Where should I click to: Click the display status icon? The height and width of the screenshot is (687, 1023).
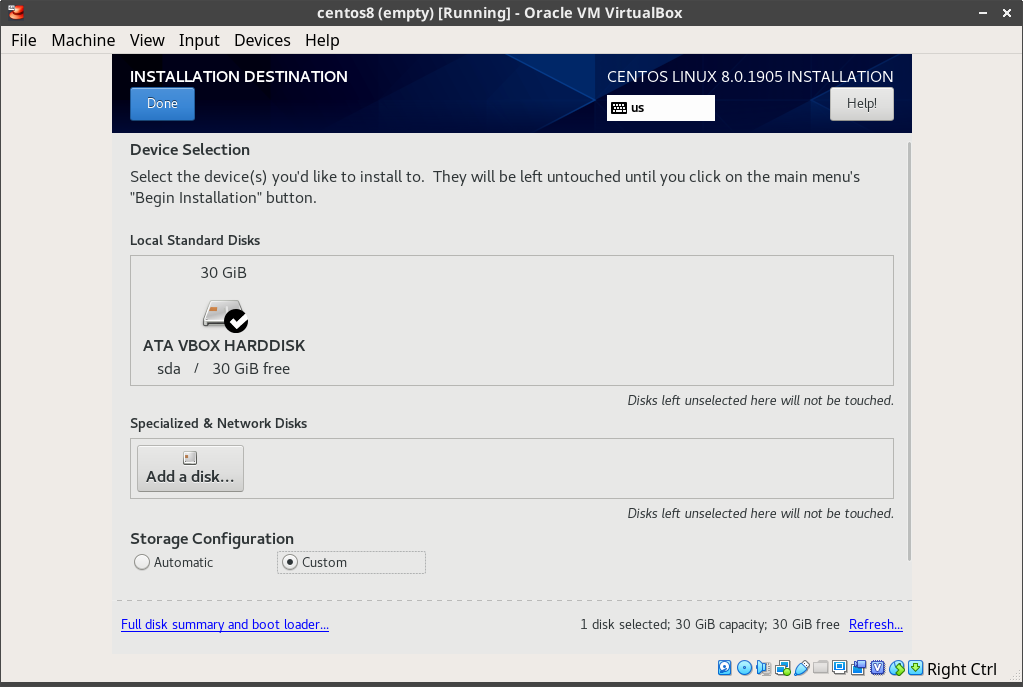click(840, 667)
